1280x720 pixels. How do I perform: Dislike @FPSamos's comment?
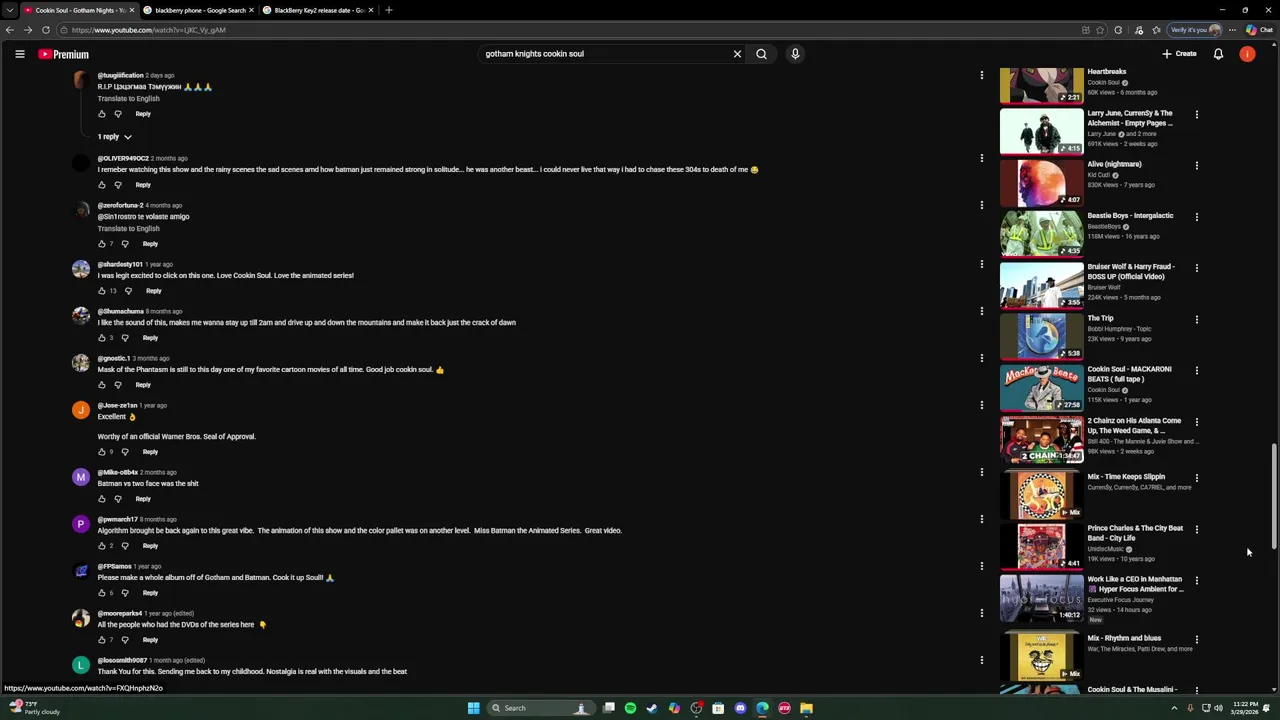(x=125, y=593)
